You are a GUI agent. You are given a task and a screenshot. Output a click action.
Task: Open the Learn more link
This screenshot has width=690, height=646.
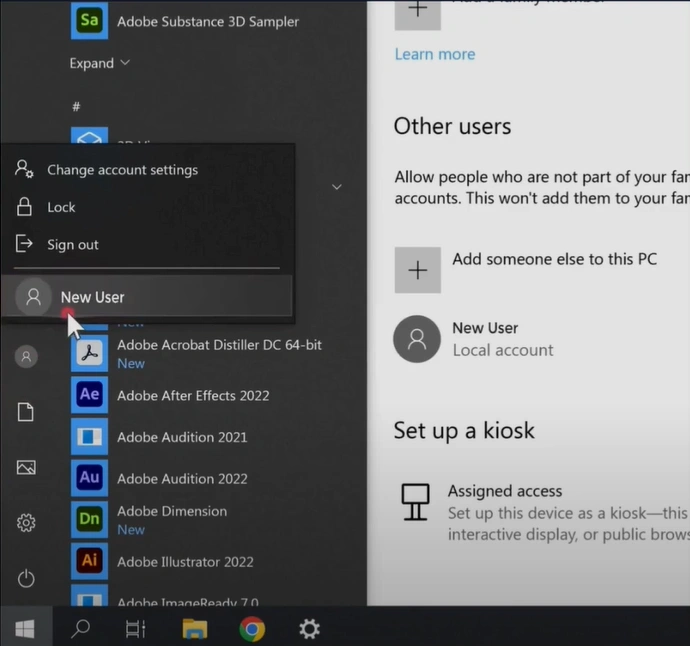pos(435,54)
